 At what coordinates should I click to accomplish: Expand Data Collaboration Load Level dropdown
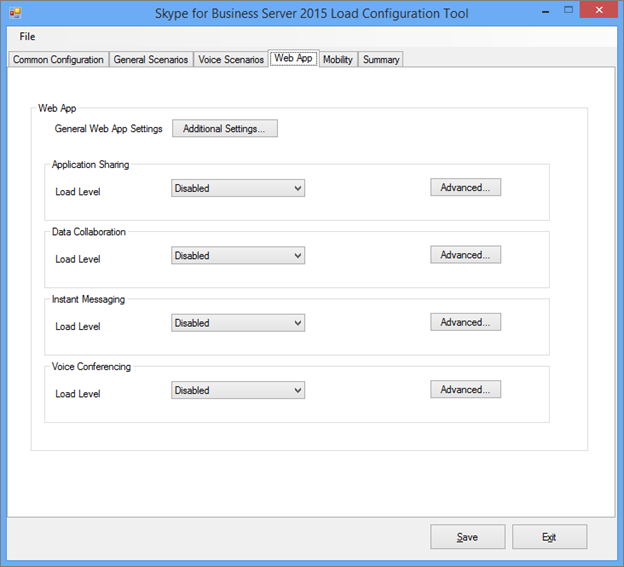238,255
